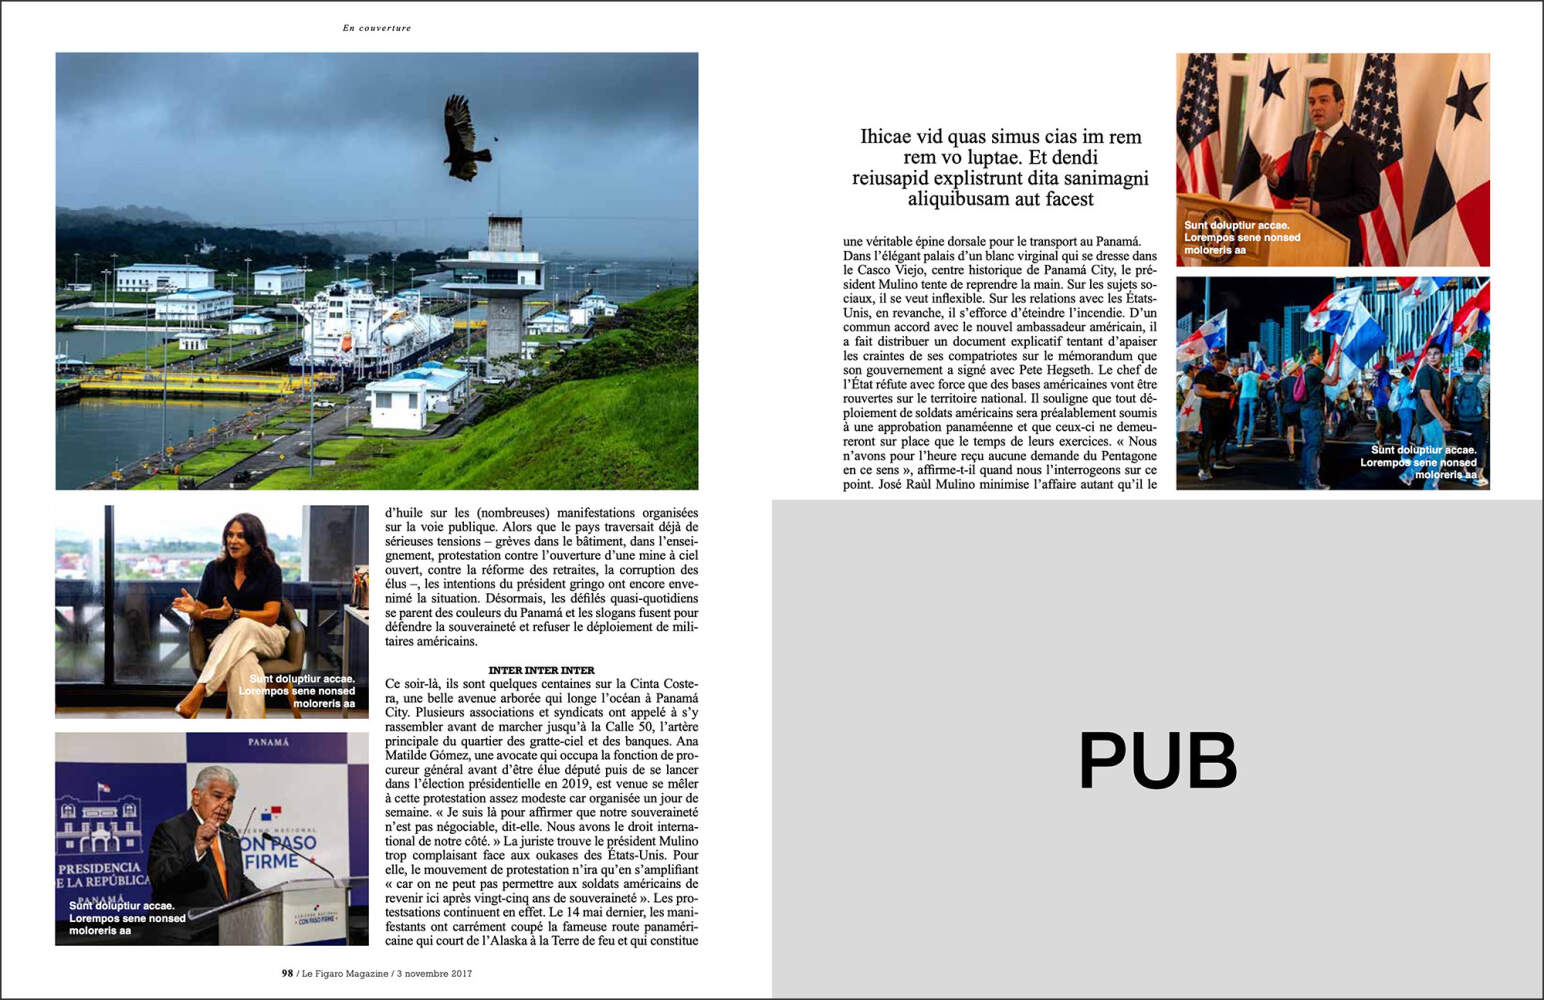Click the caption on the US flags photo
This screenshot has width=1544, height=1000.
(1242, 237)
